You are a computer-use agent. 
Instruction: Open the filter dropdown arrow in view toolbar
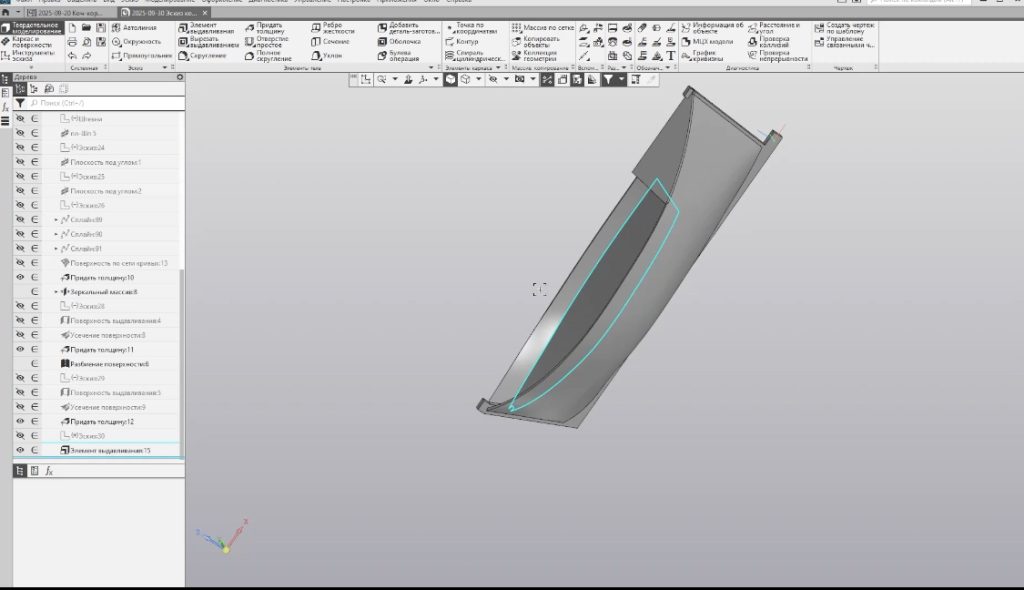[x=621, y=79]
